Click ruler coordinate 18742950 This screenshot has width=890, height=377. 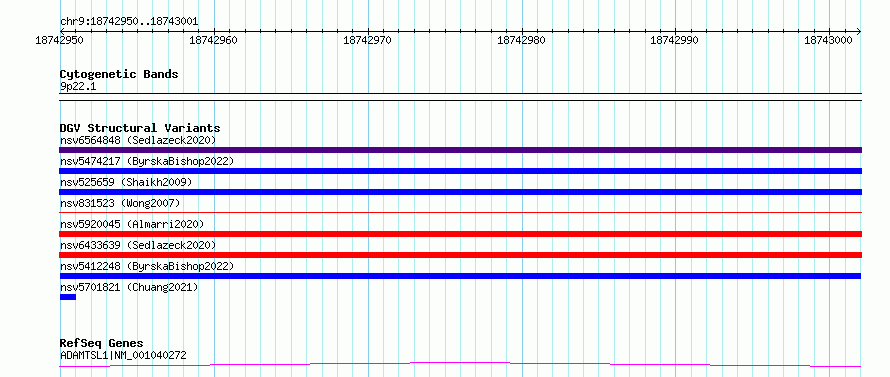click(x=60, y=41)
